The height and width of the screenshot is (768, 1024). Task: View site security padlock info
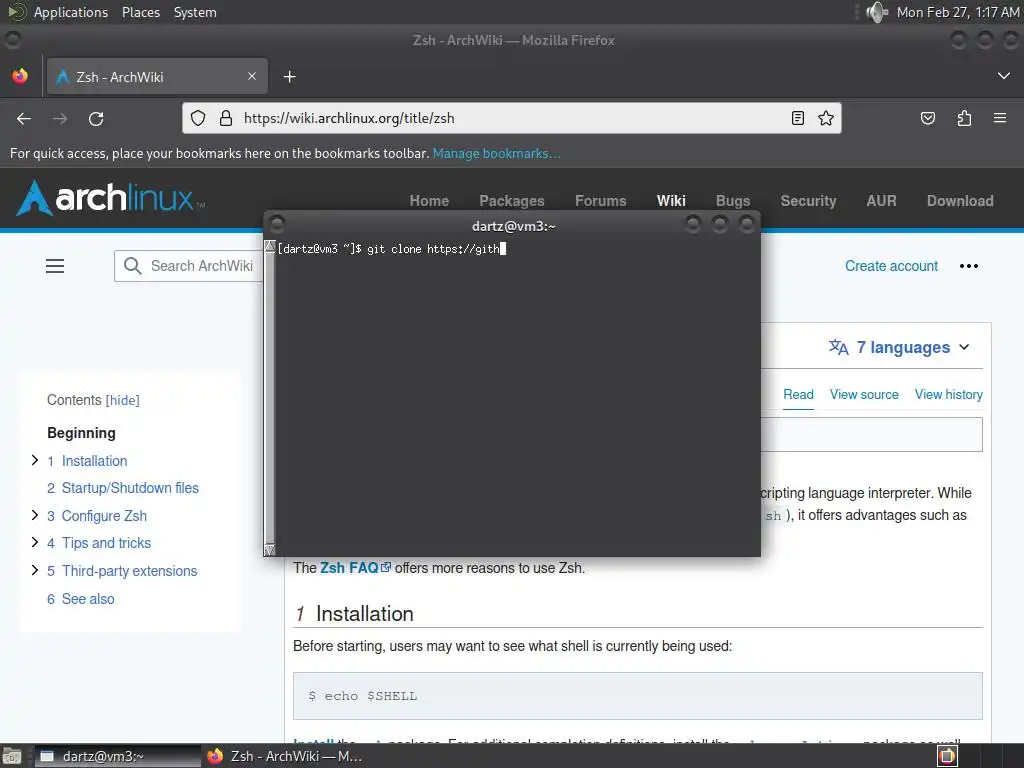(226, 118)
